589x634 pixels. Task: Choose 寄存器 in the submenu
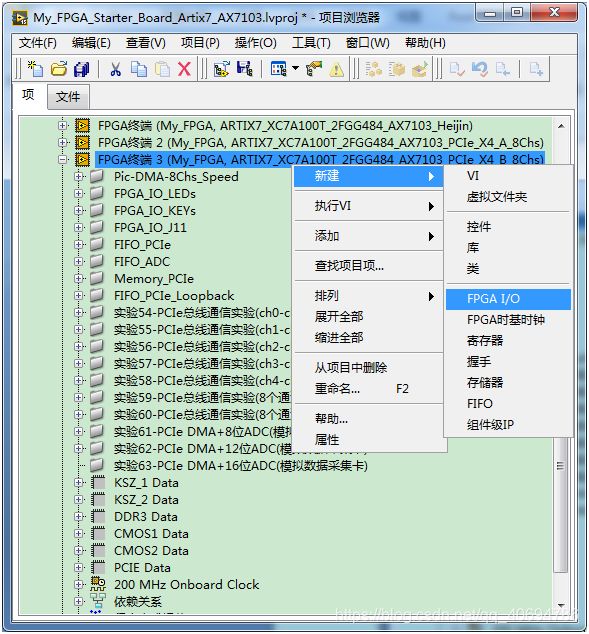pos(508,340)
